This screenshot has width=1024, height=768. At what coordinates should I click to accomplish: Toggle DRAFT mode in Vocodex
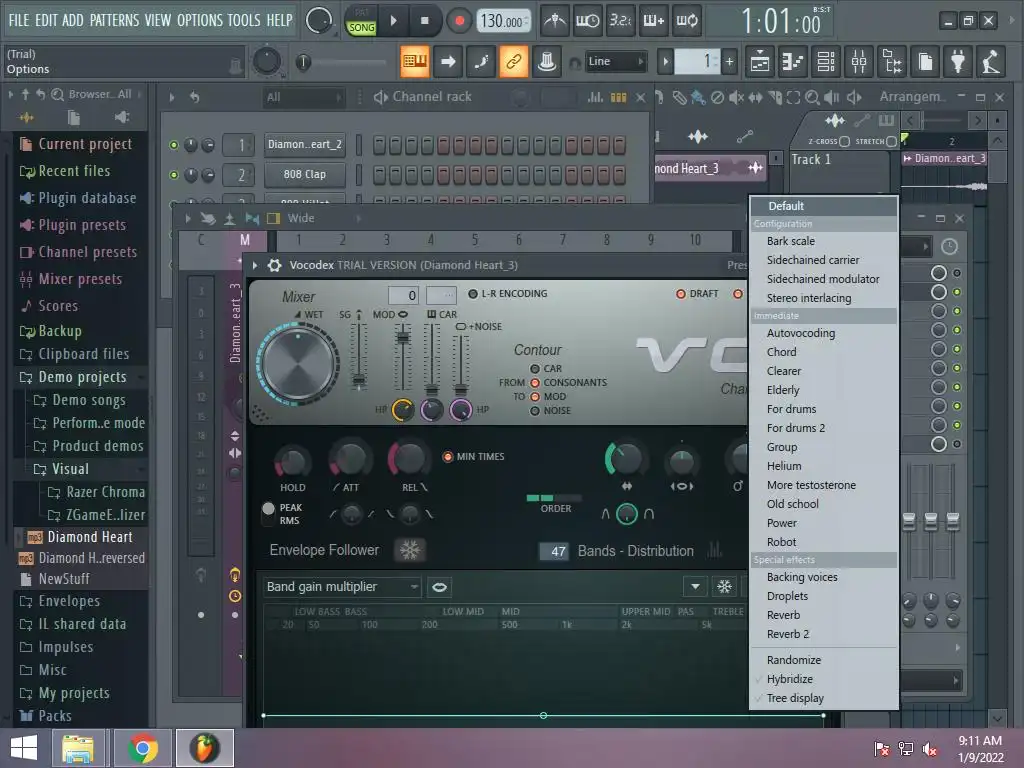tap(680, 294)
